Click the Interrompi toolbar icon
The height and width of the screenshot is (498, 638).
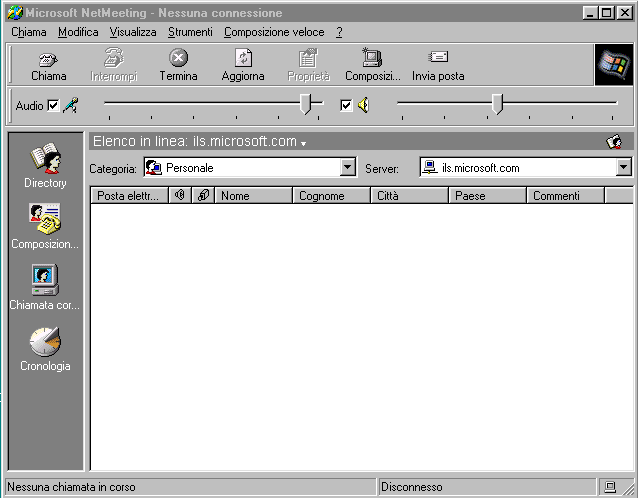114,58
